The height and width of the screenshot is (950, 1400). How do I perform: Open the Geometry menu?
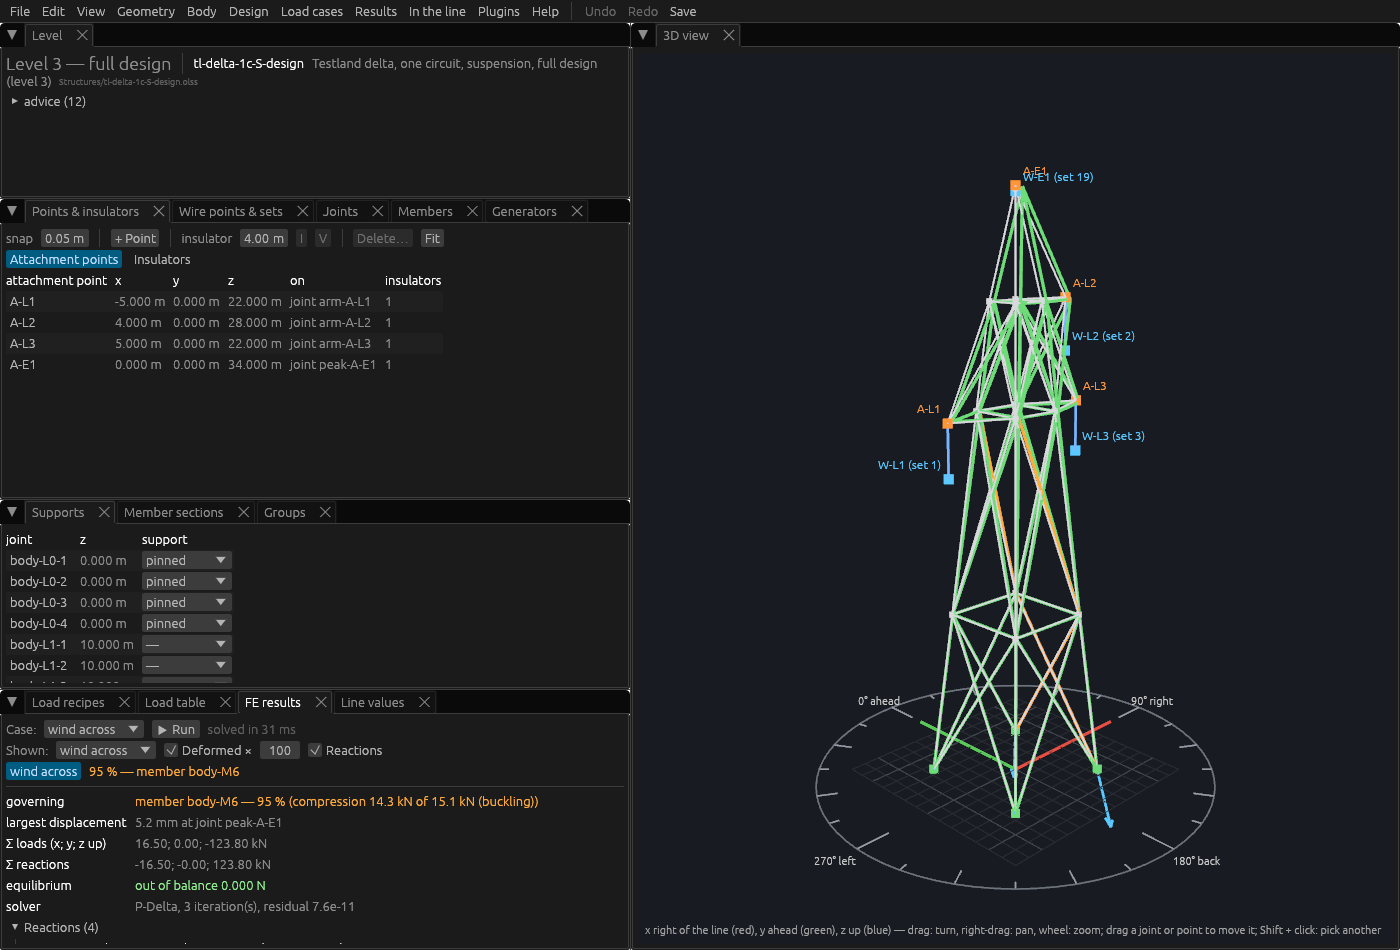[146, 11]
